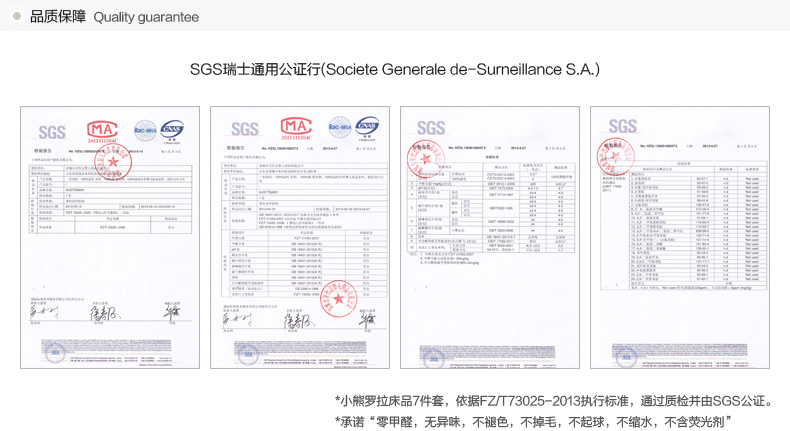Click red star seal on fourth certificate
This screenshot has width=790, height=431.
pyautogui.click(x=616, y=156)
